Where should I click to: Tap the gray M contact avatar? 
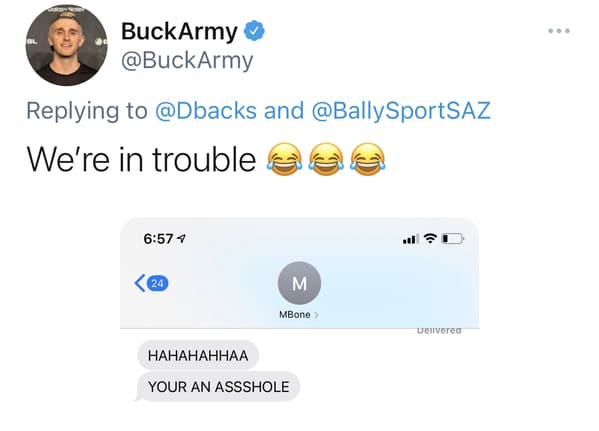pos(300,283)
